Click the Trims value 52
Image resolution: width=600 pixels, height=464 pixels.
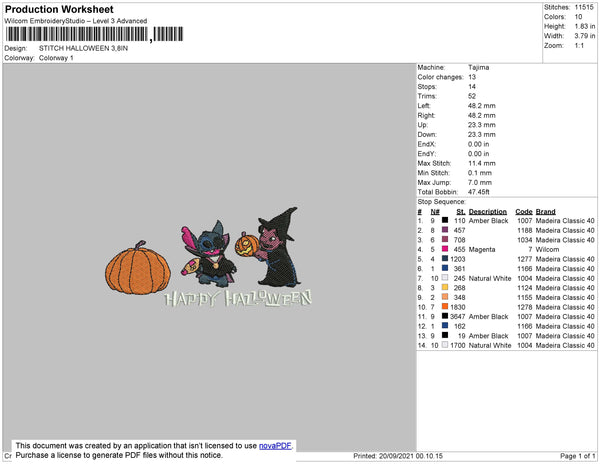point(472,96)
